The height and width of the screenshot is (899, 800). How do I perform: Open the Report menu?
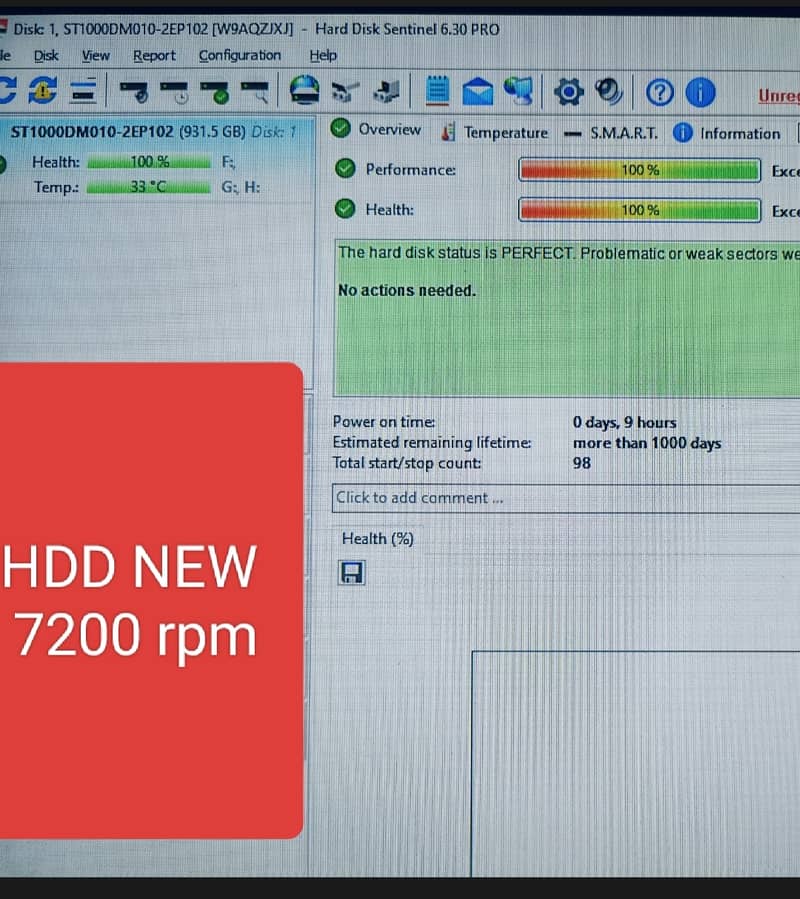tap(154, 56)
